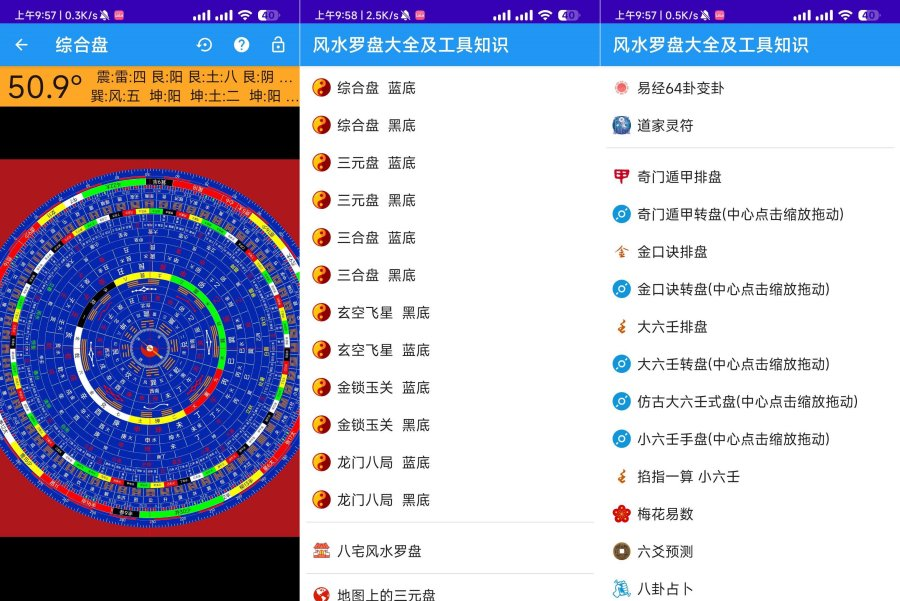Tap the yin-yang icon beside 三元盘 蓝底
900x601 pixels.
coord(321,162)
